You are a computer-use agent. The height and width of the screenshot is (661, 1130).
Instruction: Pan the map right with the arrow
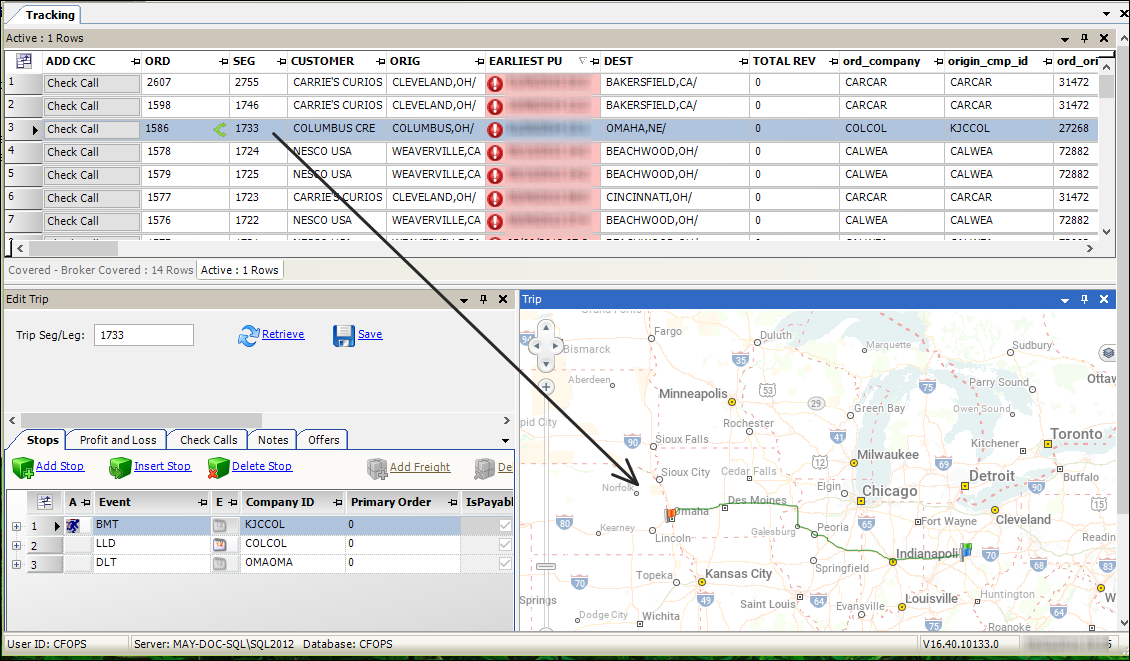pyautogui.click(x=556, y=346)
